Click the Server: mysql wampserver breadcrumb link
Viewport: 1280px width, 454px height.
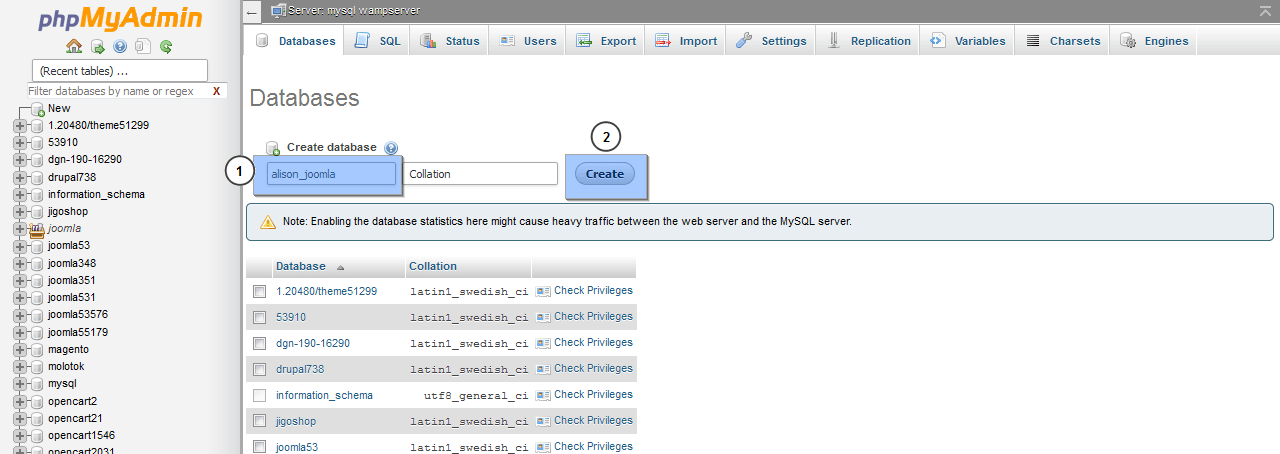[x=353, y=10]
